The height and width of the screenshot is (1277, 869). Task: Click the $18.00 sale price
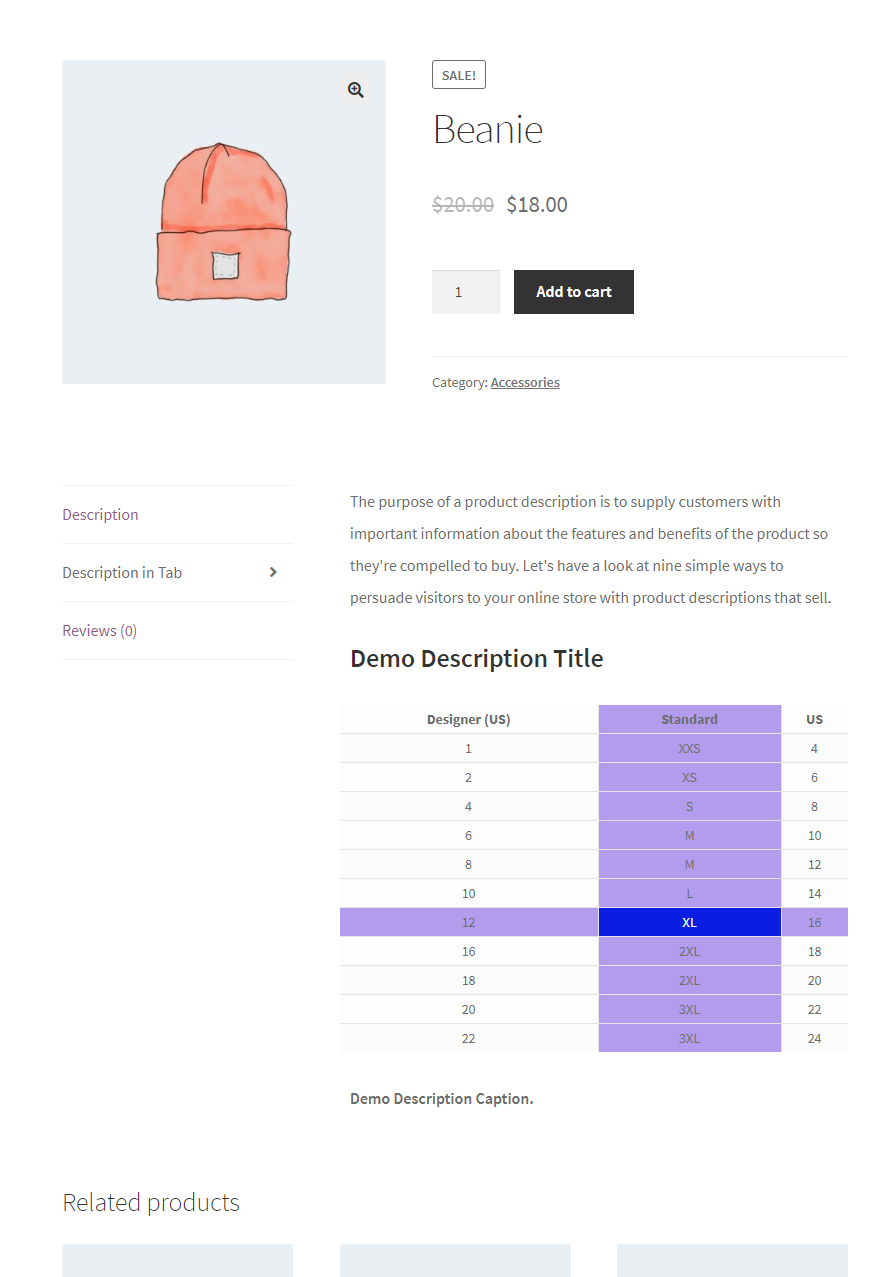[537, 205]
